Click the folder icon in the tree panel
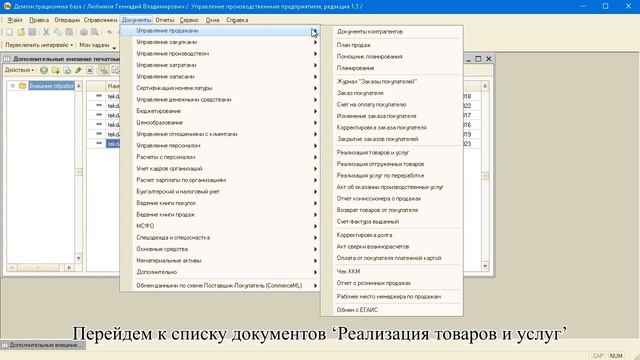Viewport: 640px width, 360px height. [22, 86]
